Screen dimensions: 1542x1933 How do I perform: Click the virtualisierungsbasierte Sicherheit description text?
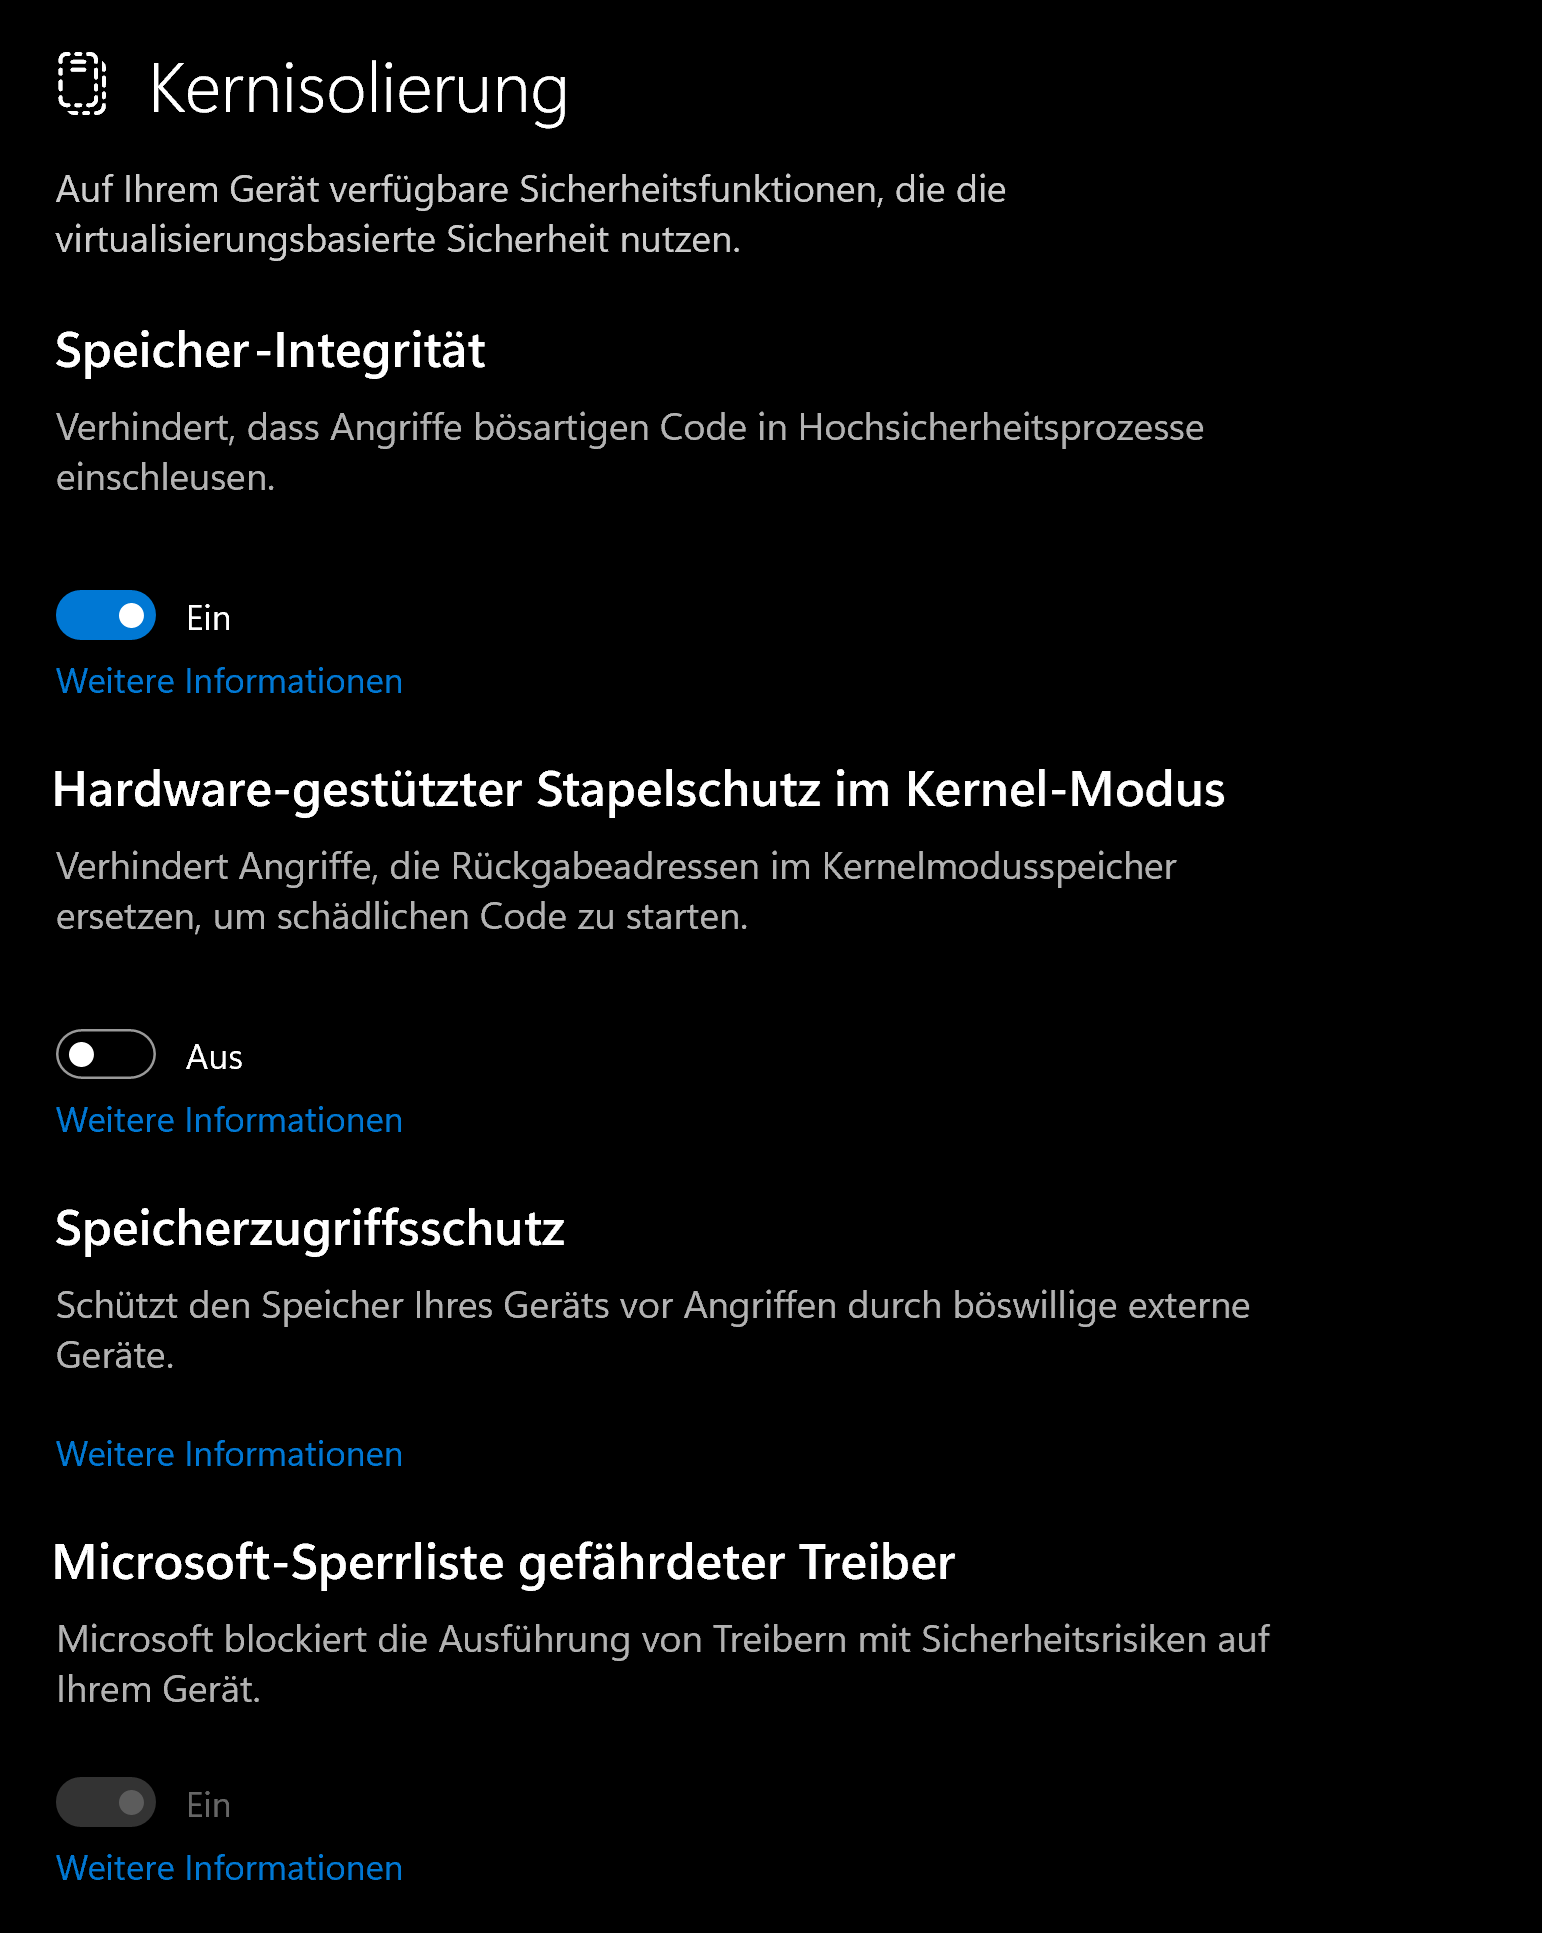tap(531, 214)
